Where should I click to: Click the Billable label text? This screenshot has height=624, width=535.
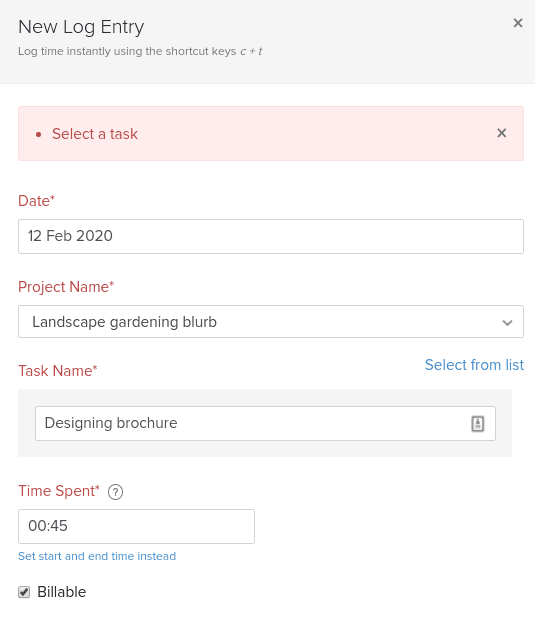62,592
